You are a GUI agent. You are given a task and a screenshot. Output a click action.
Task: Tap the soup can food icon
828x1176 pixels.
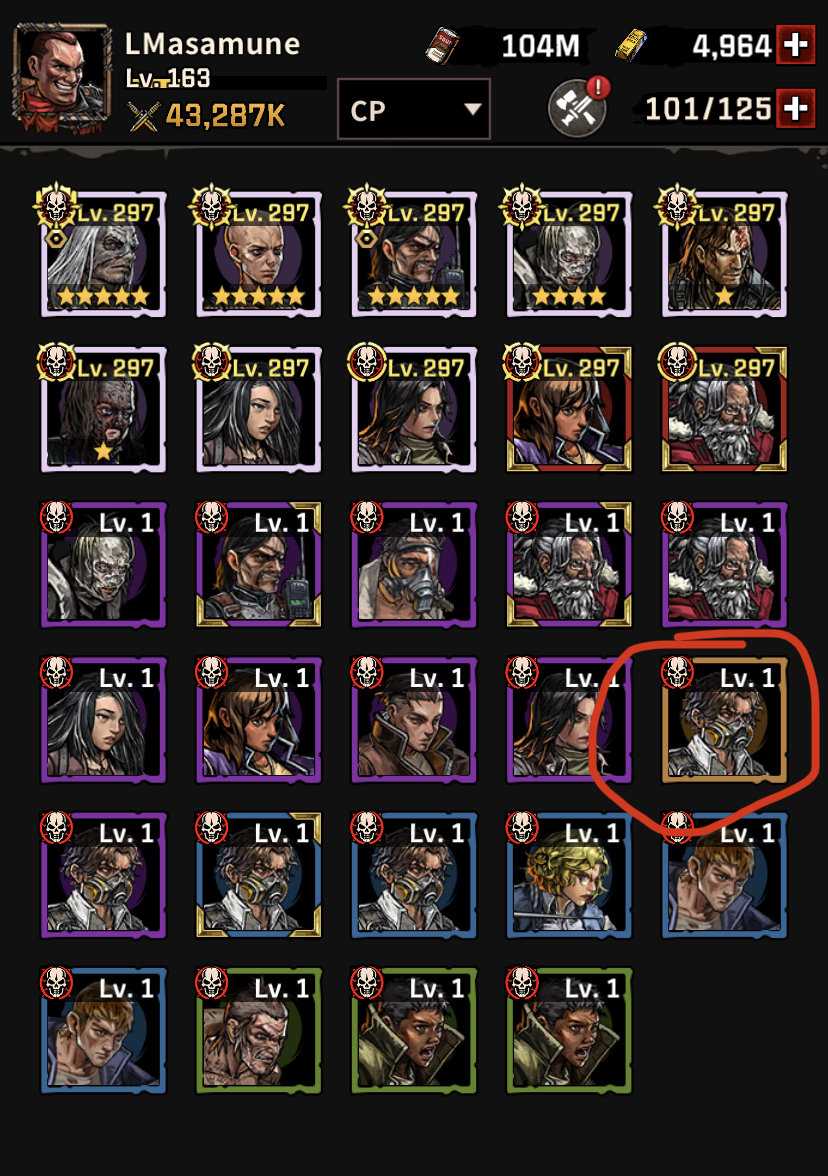coord(444,46)
